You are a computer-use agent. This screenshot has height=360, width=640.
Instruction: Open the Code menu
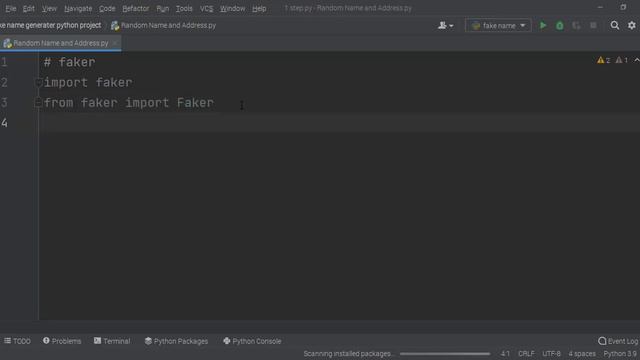click(x=107, y=8)
